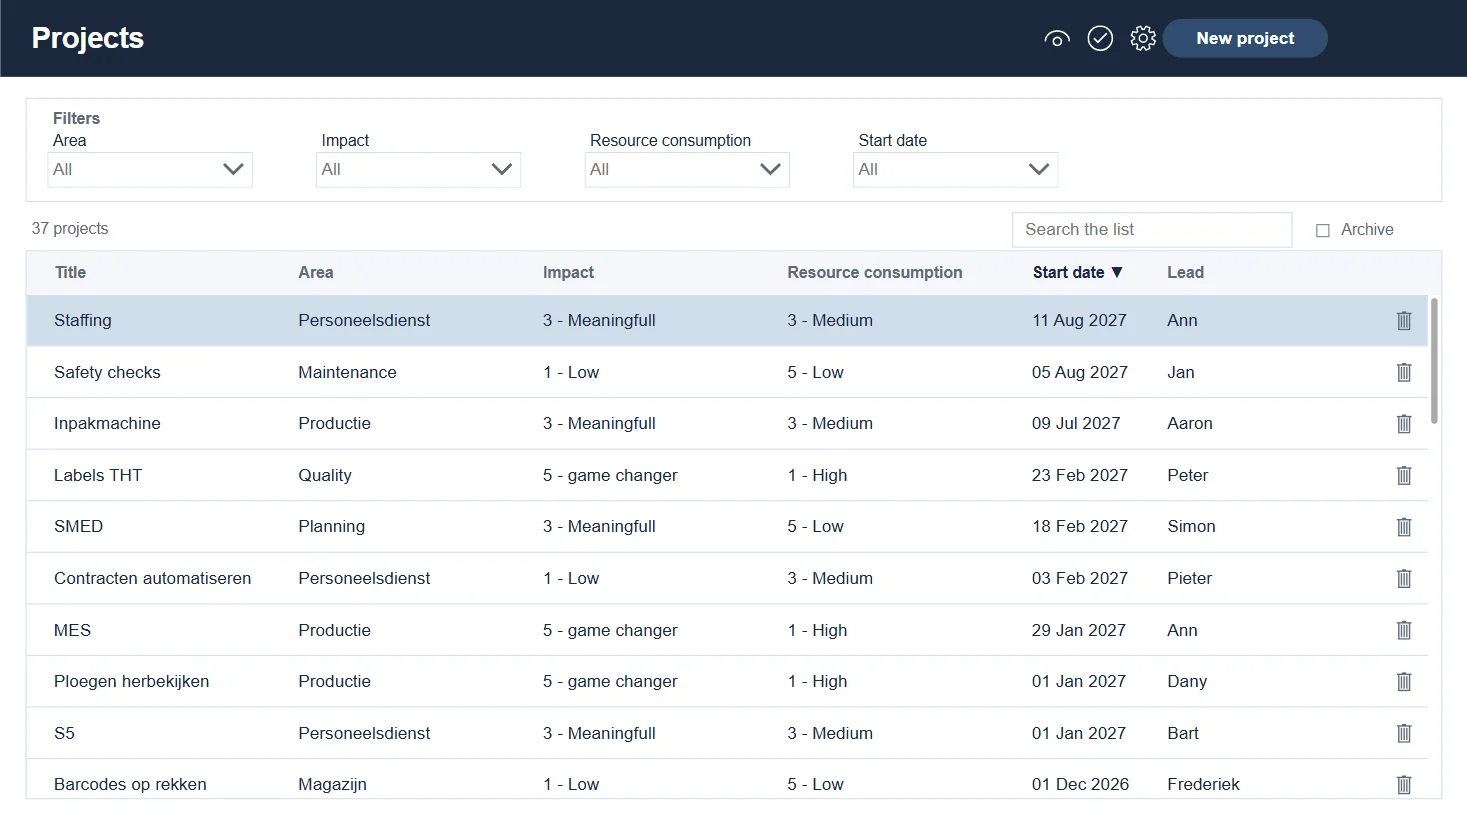Sort by the Lead column header

pyautogui.click(x=1185, y=272)
